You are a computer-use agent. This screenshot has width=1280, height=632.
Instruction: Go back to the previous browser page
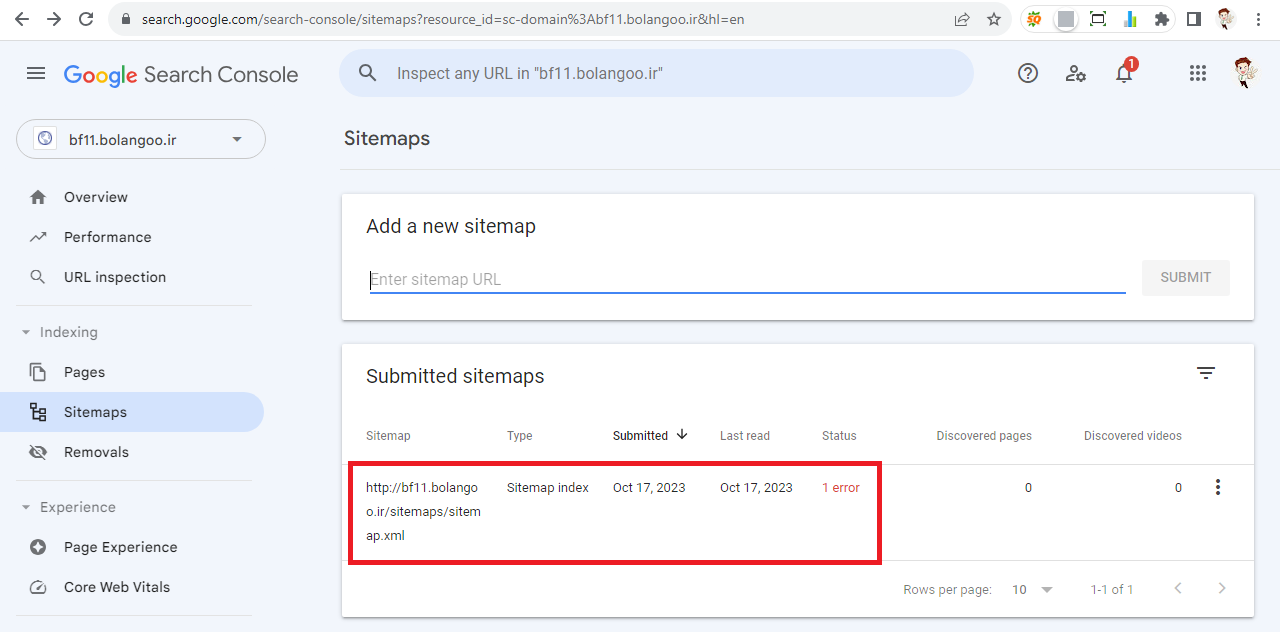(x=22, y=19)
